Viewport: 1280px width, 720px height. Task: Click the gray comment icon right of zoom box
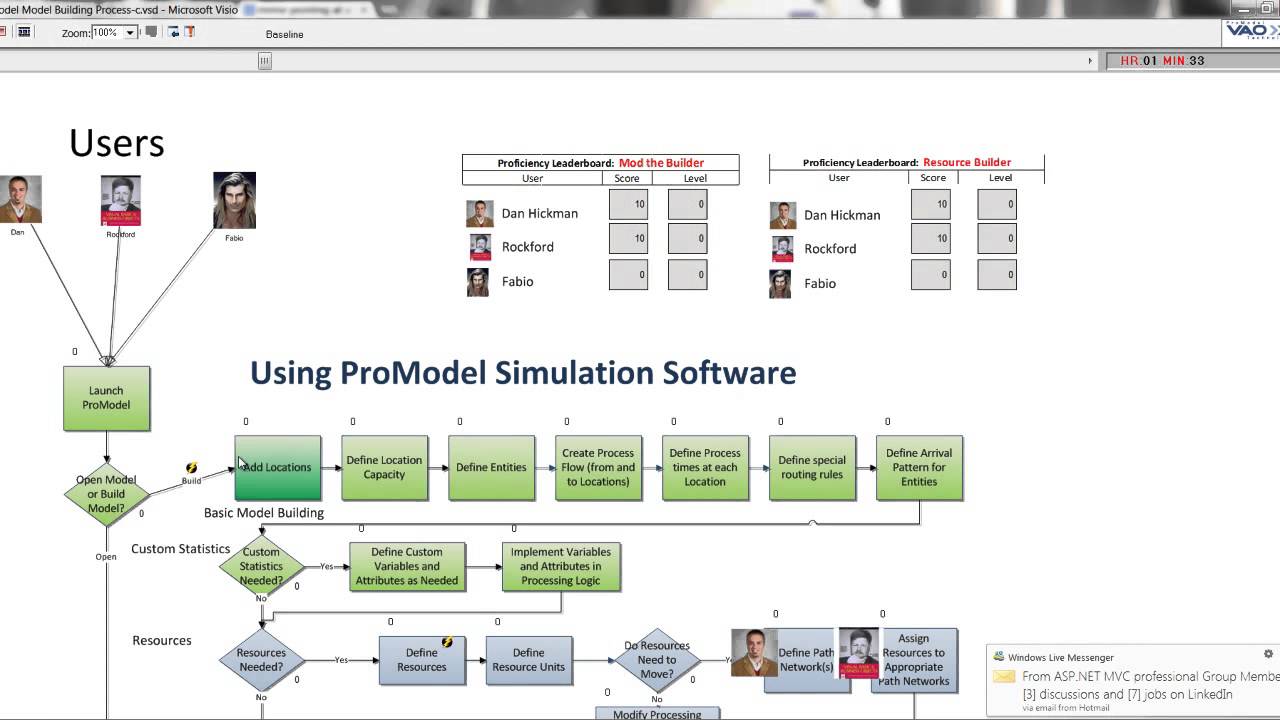151,32
